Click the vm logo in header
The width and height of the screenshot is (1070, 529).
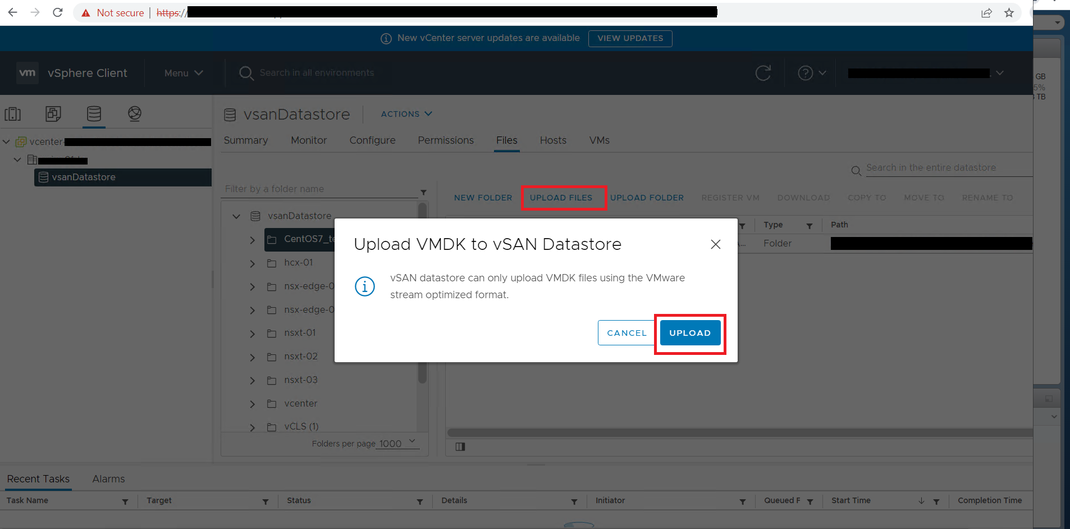pos(27,73)
